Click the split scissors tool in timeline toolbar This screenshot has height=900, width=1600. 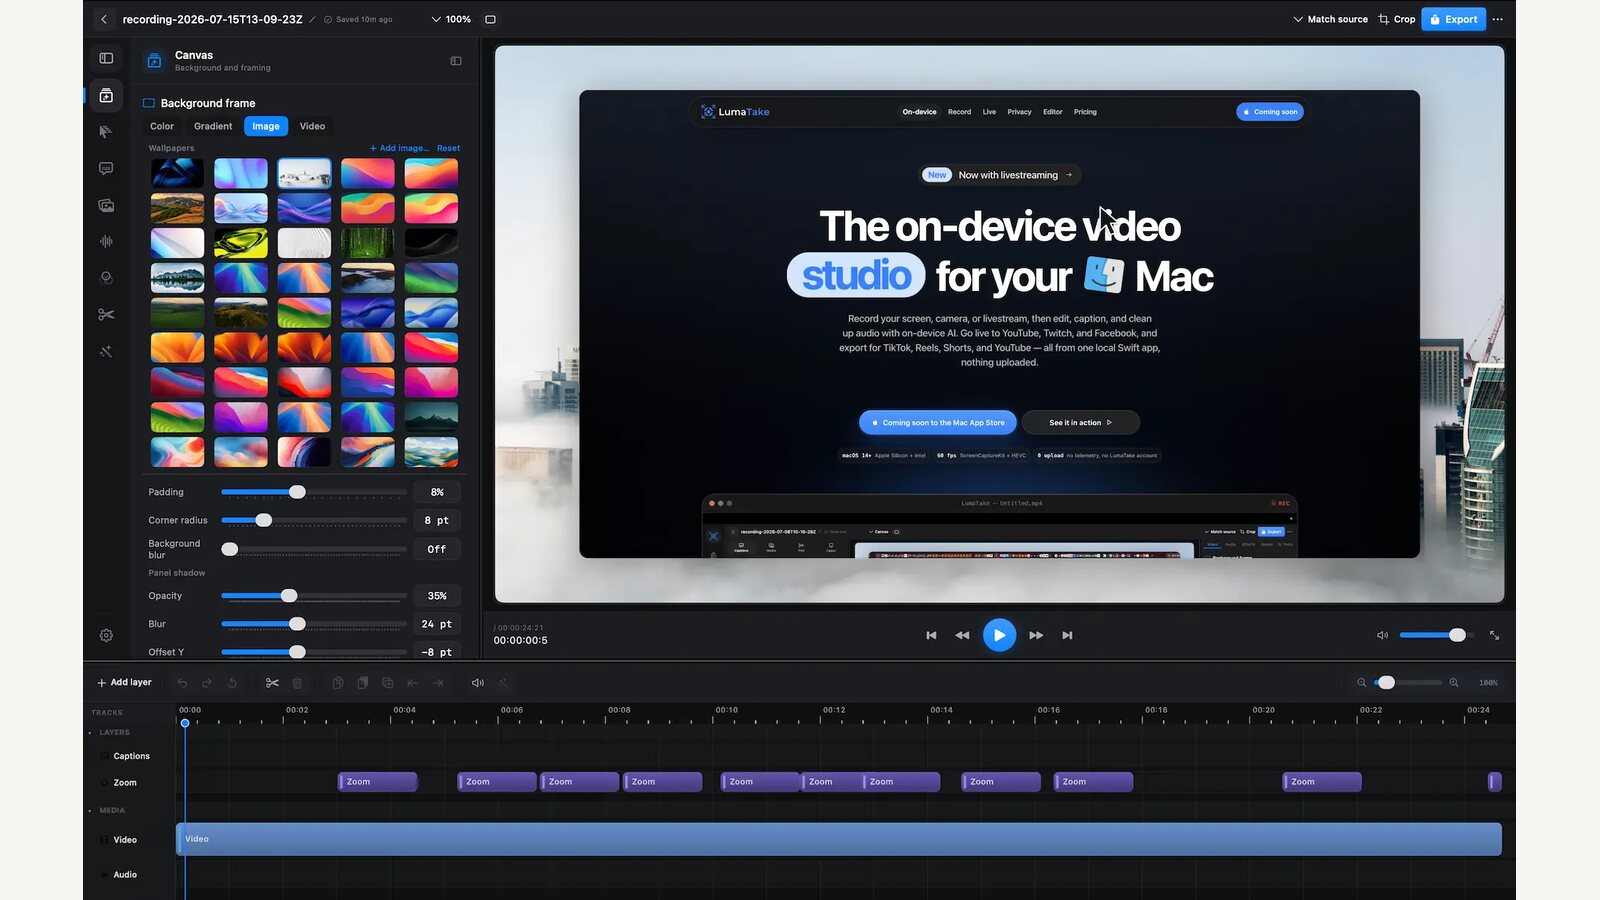coord(272,683)
